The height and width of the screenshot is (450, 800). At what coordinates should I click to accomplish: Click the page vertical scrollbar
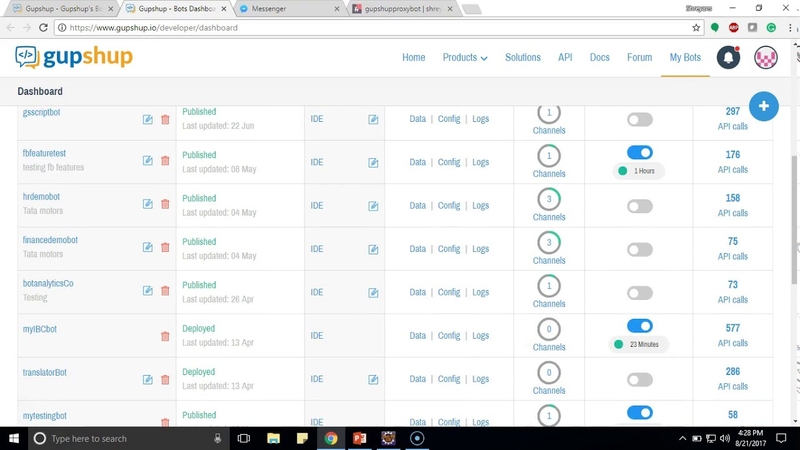(795, 219)
